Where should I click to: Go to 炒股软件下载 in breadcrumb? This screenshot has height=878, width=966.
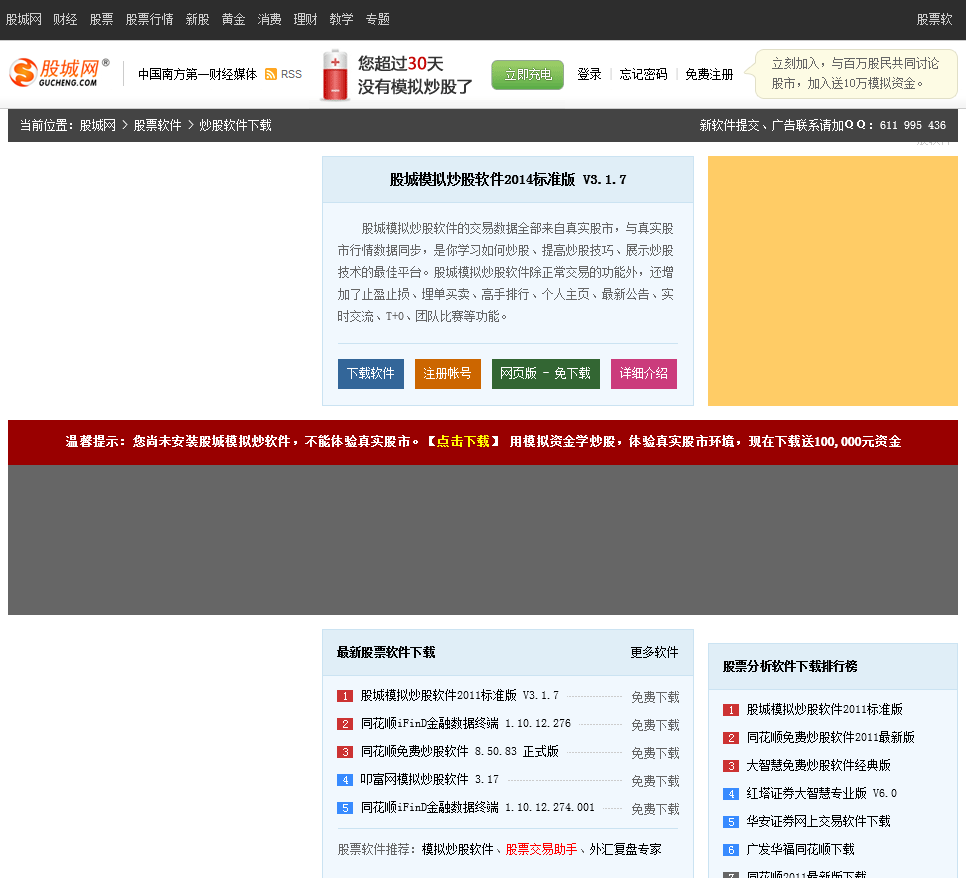(235, 126)
